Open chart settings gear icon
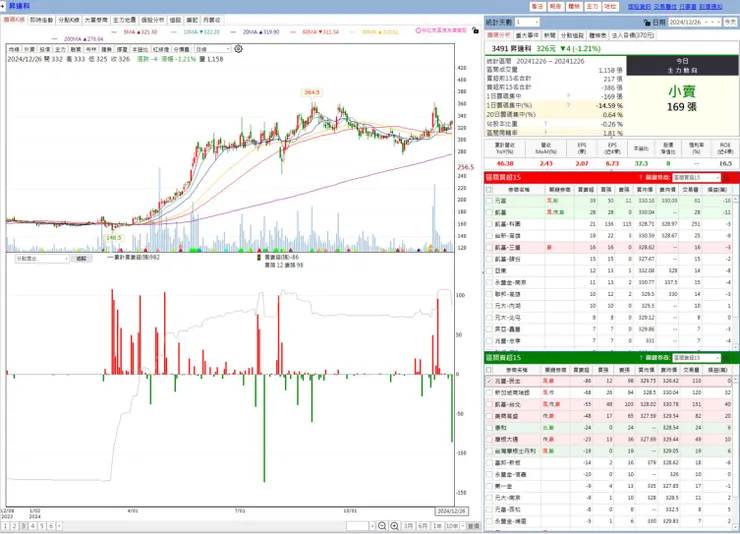 tap(238, 49)
